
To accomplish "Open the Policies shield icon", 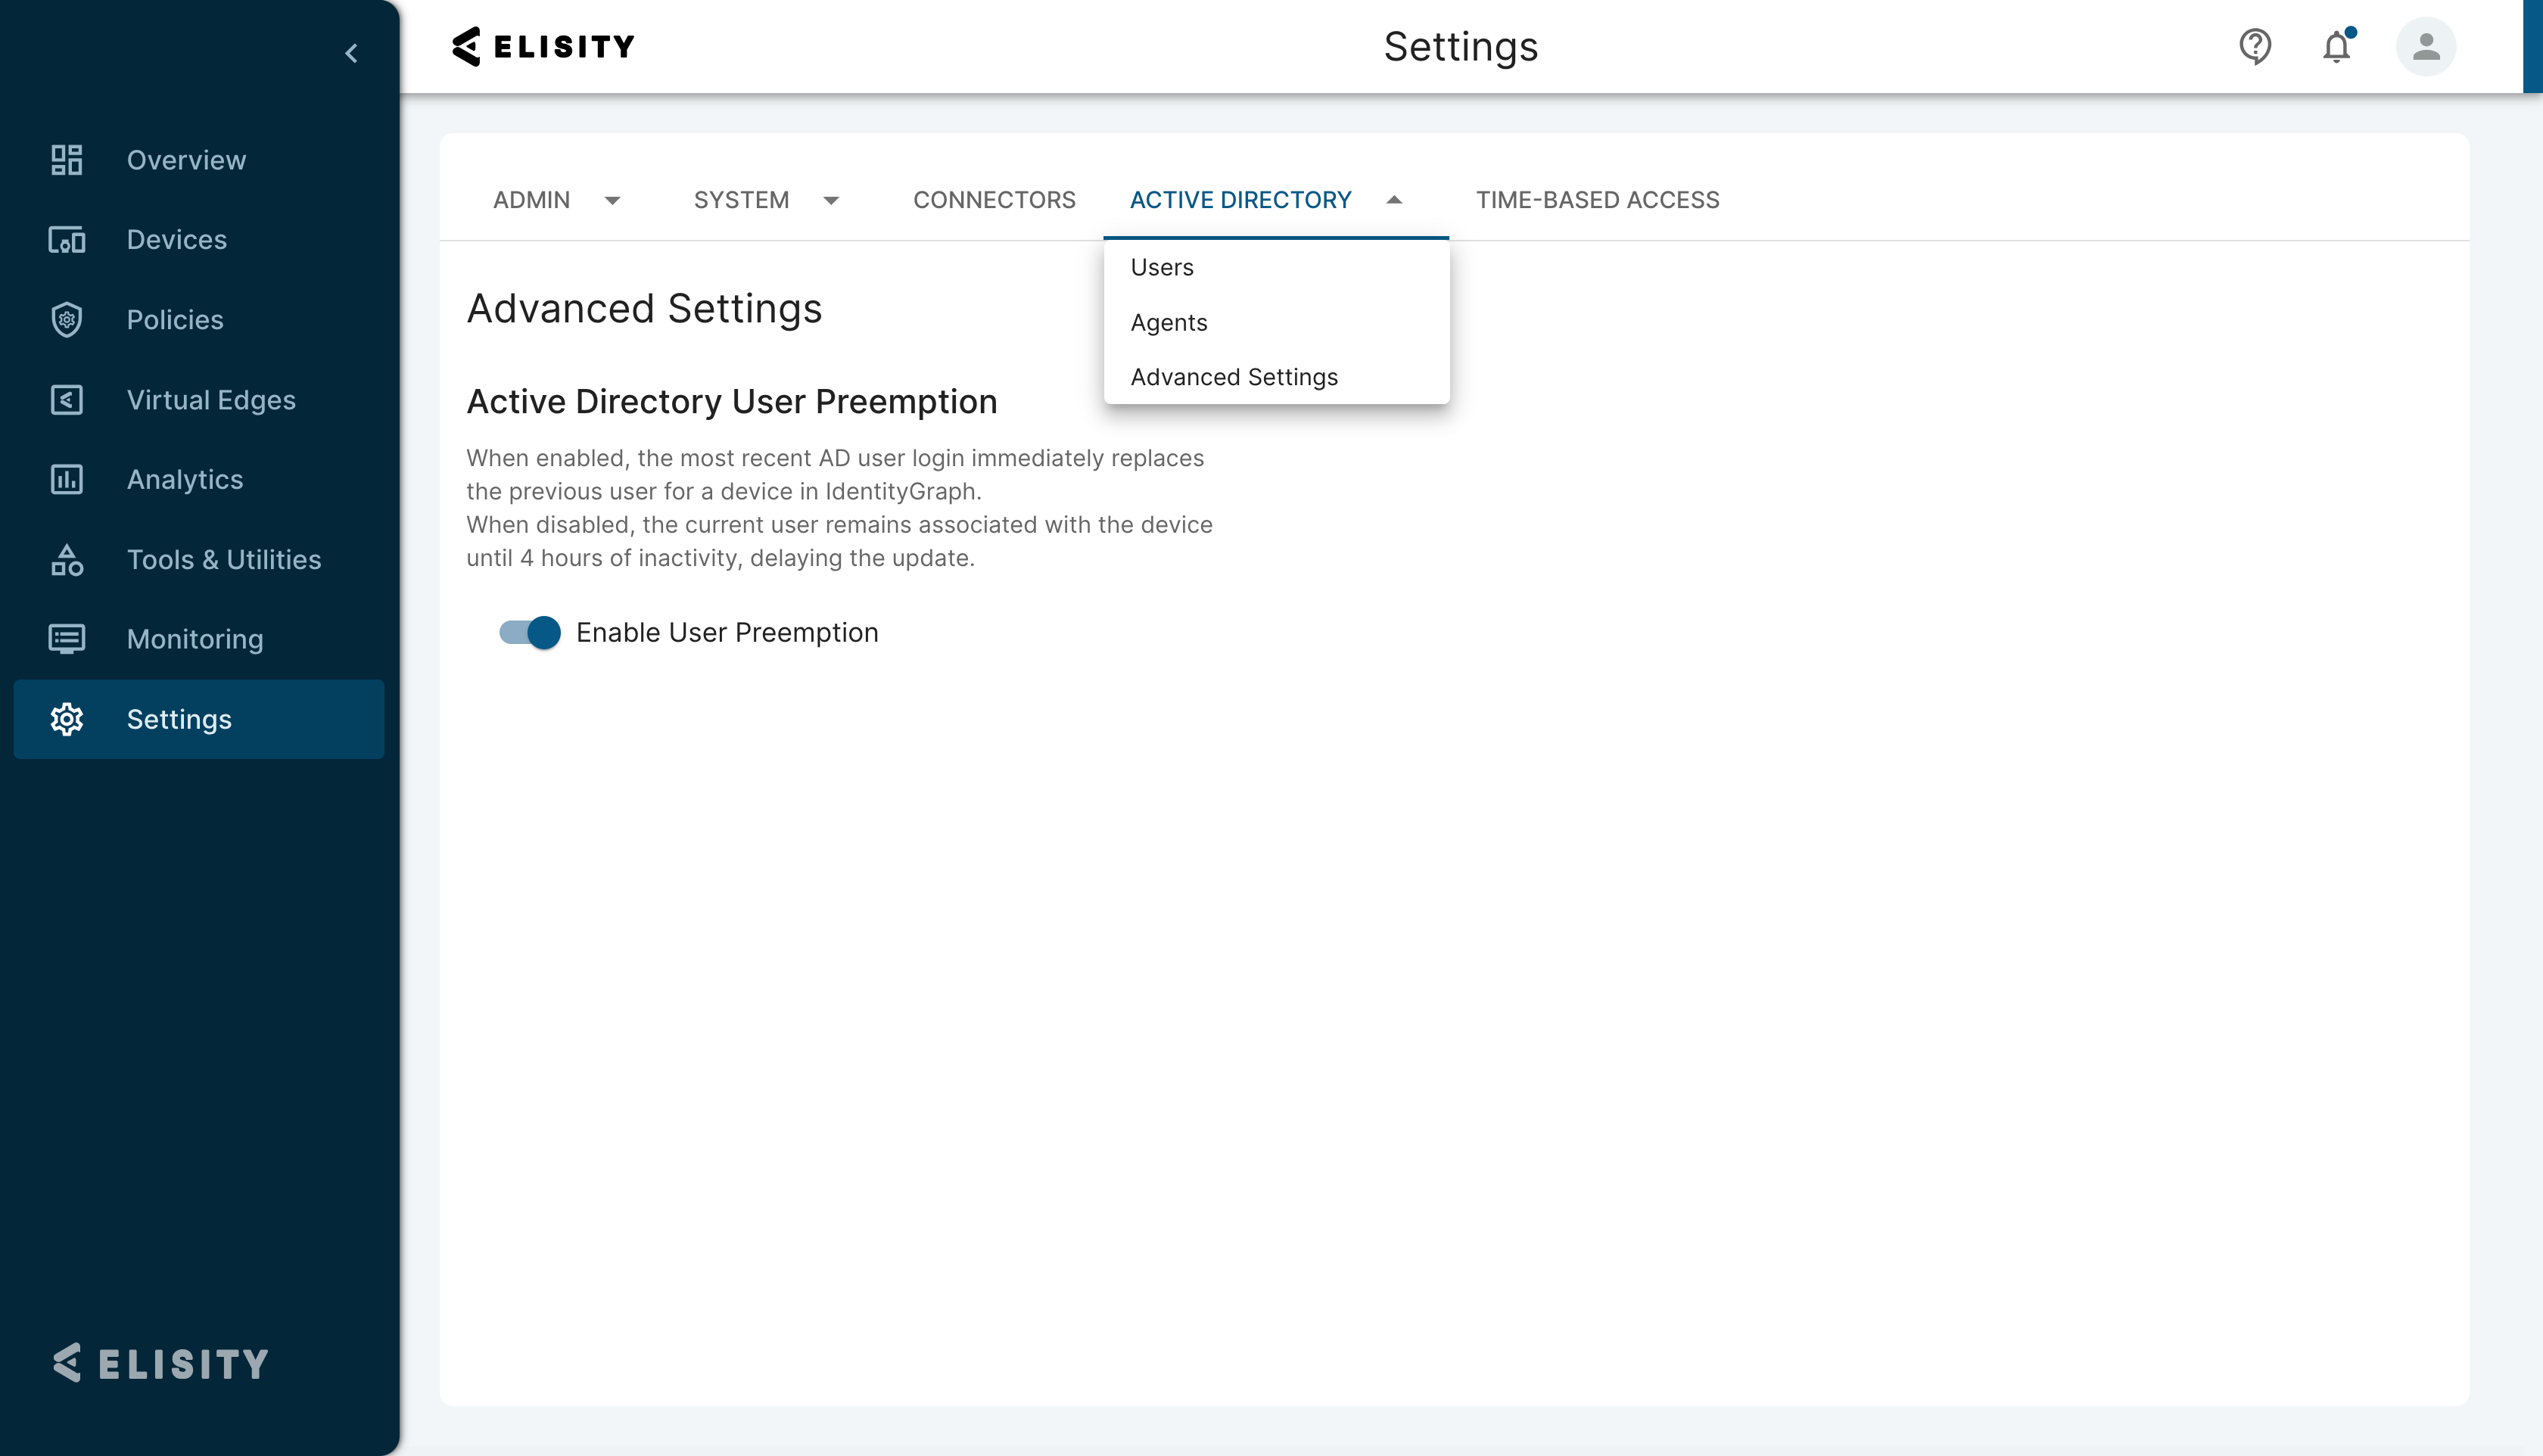I will [67, 319].
